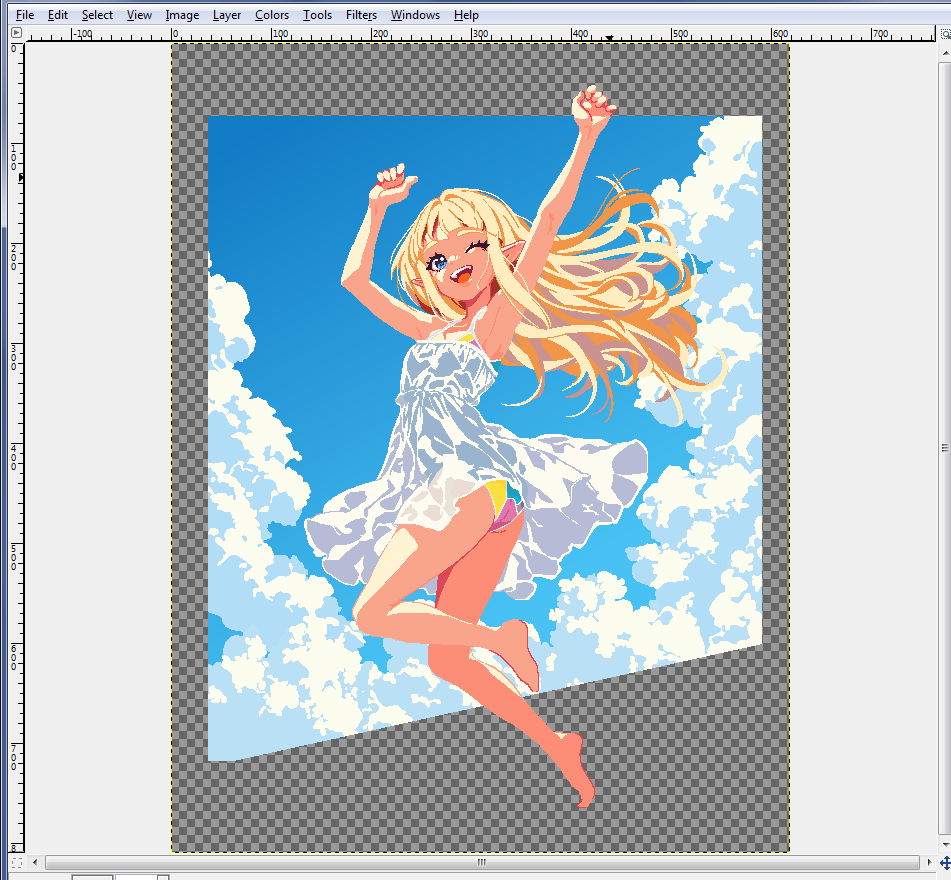Open the navigation preview icon
This screenshot has height=880, width=951.
[x=944, y=862]
